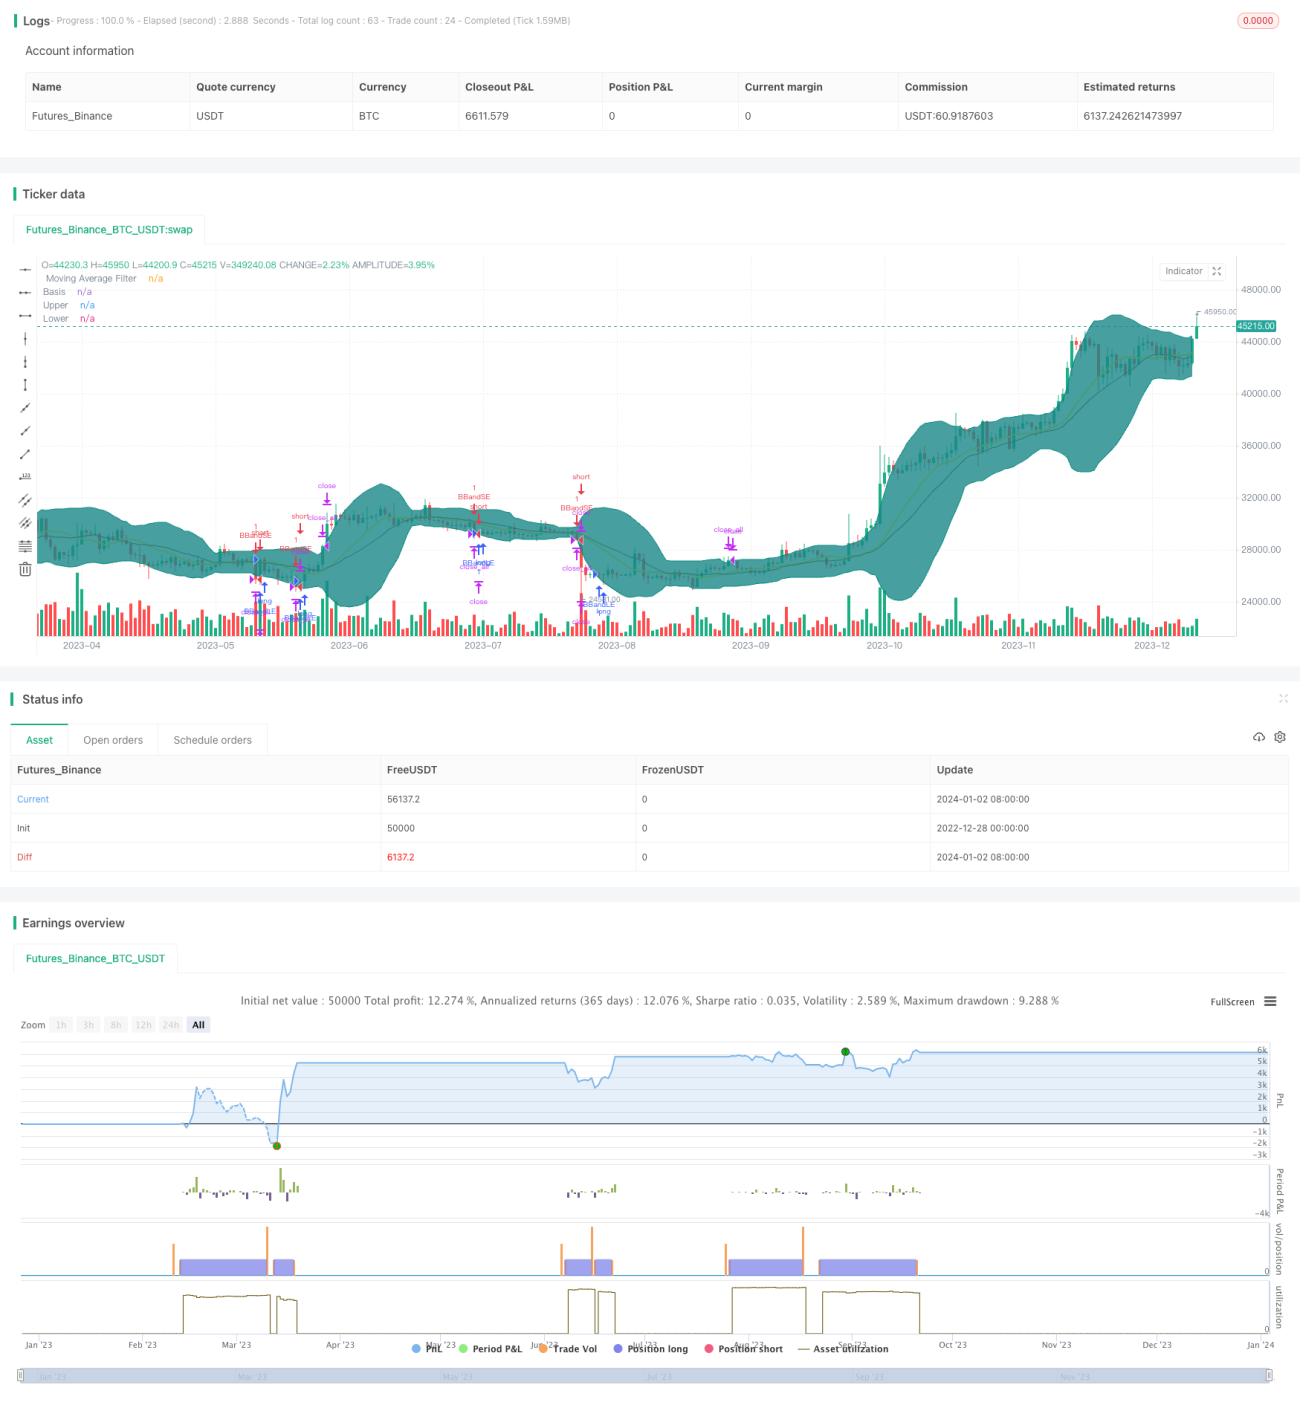The height and width of the screenshot is (1405, 1300).
Task: Delete all drawings with the trash icon
Action: (x=25, y=569)
